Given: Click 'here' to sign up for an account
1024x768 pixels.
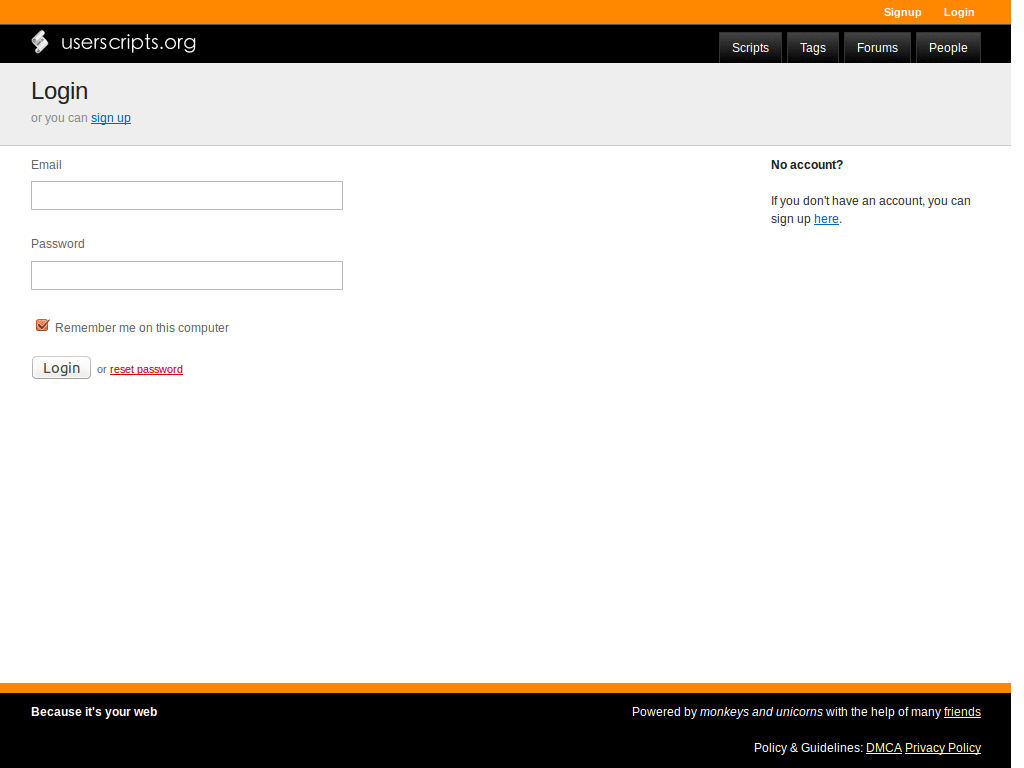Looking at the screenshot, I should [826, 218].
